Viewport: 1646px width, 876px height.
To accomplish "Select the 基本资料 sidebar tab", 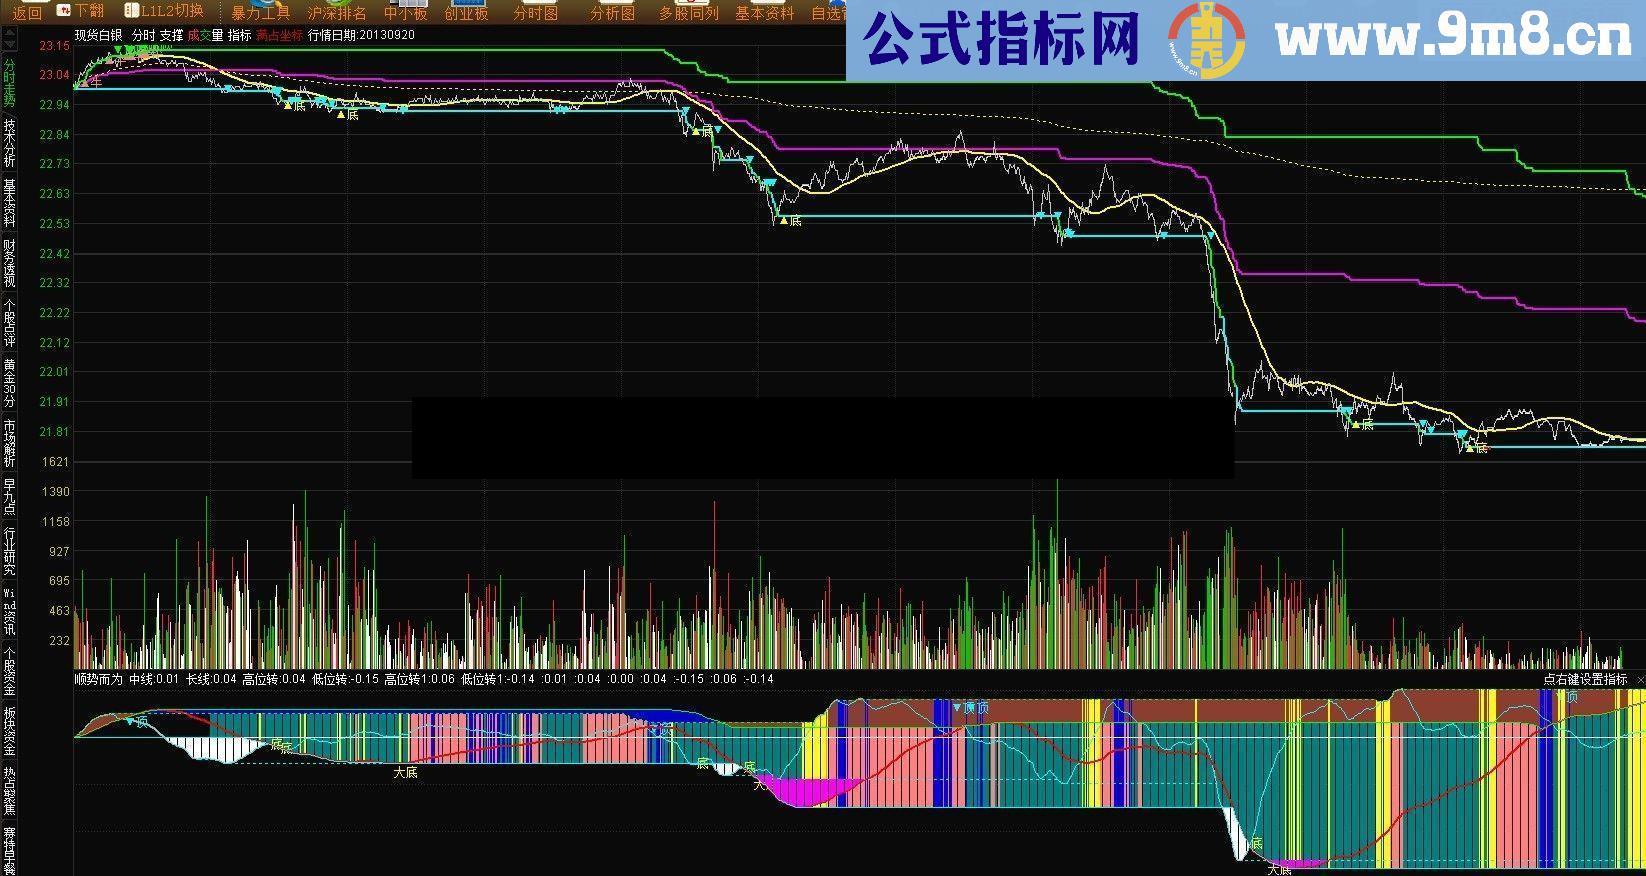I will point(9,203).
